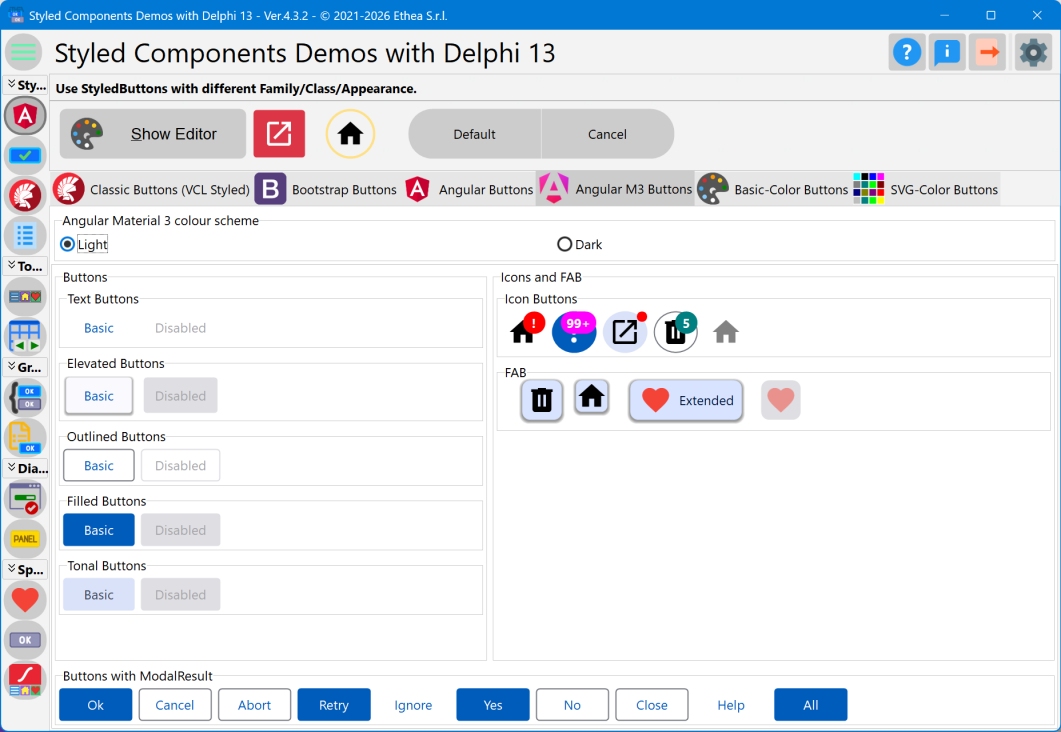Open the dialog window sidebar icon
This screenshot has width=1061, height=732.
25,499
